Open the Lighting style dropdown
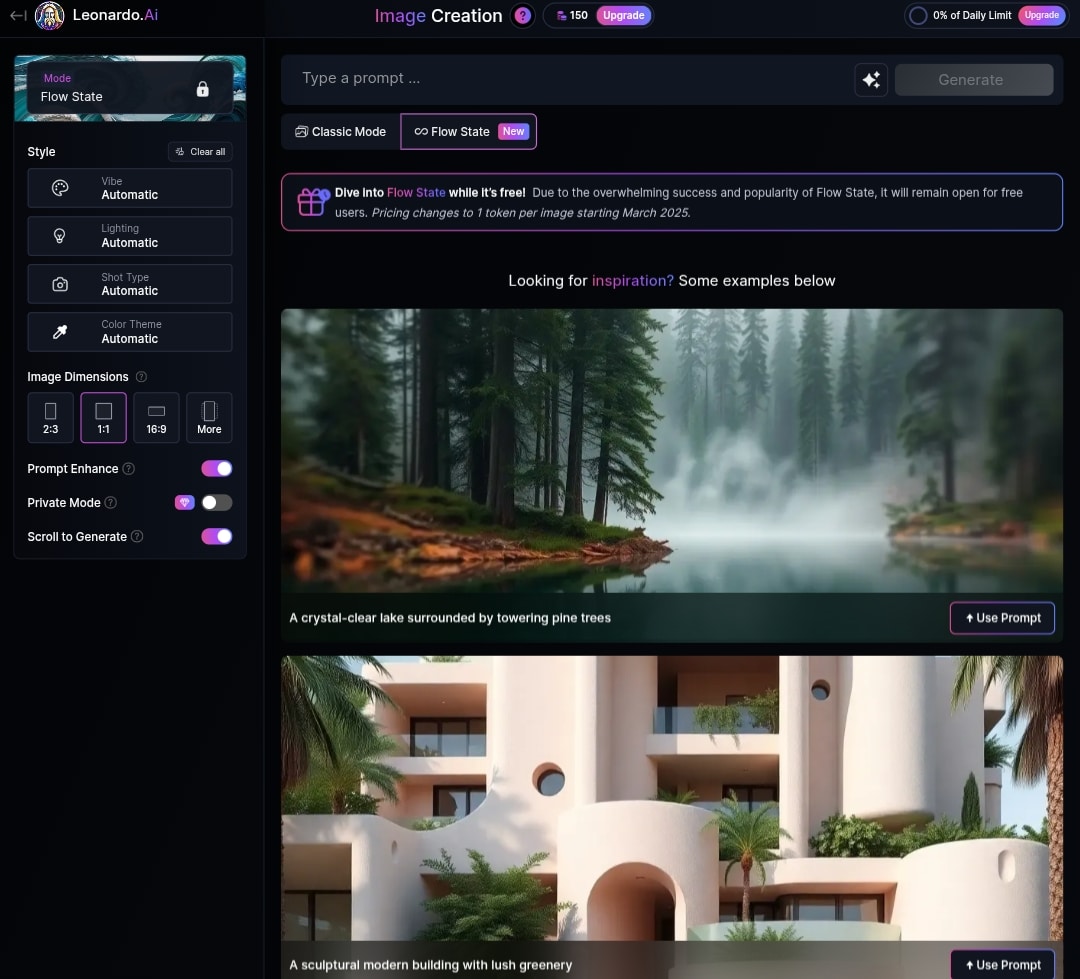Image resolution: width=1080 pixels, height=979 pixels. [129, 236]
